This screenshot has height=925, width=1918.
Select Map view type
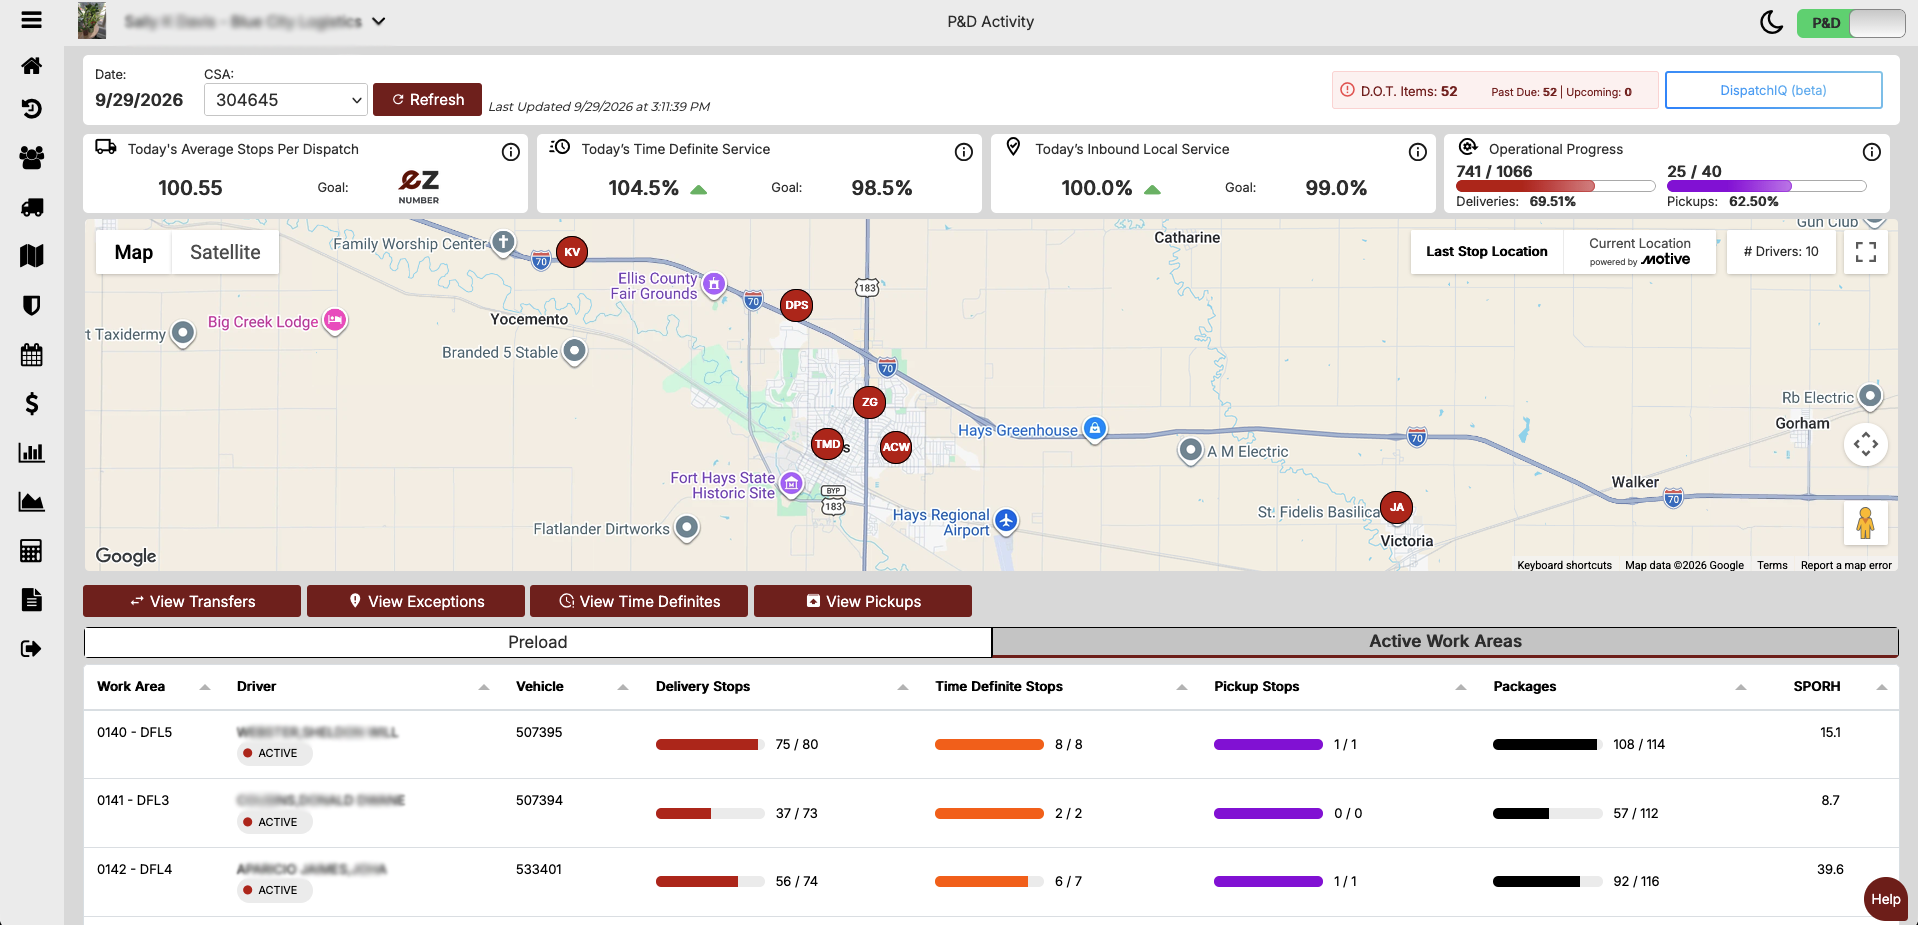[134, 252]
